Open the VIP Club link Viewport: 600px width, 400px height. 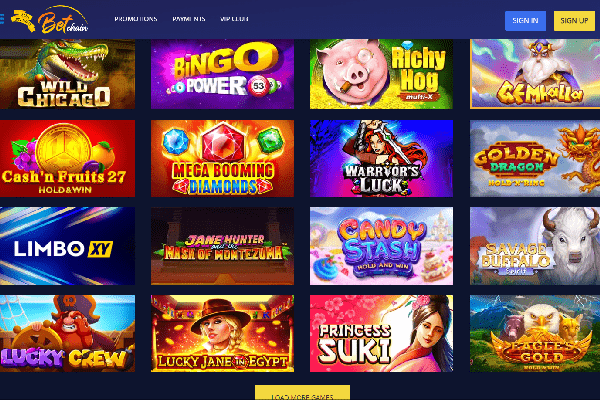click(234, 19)
